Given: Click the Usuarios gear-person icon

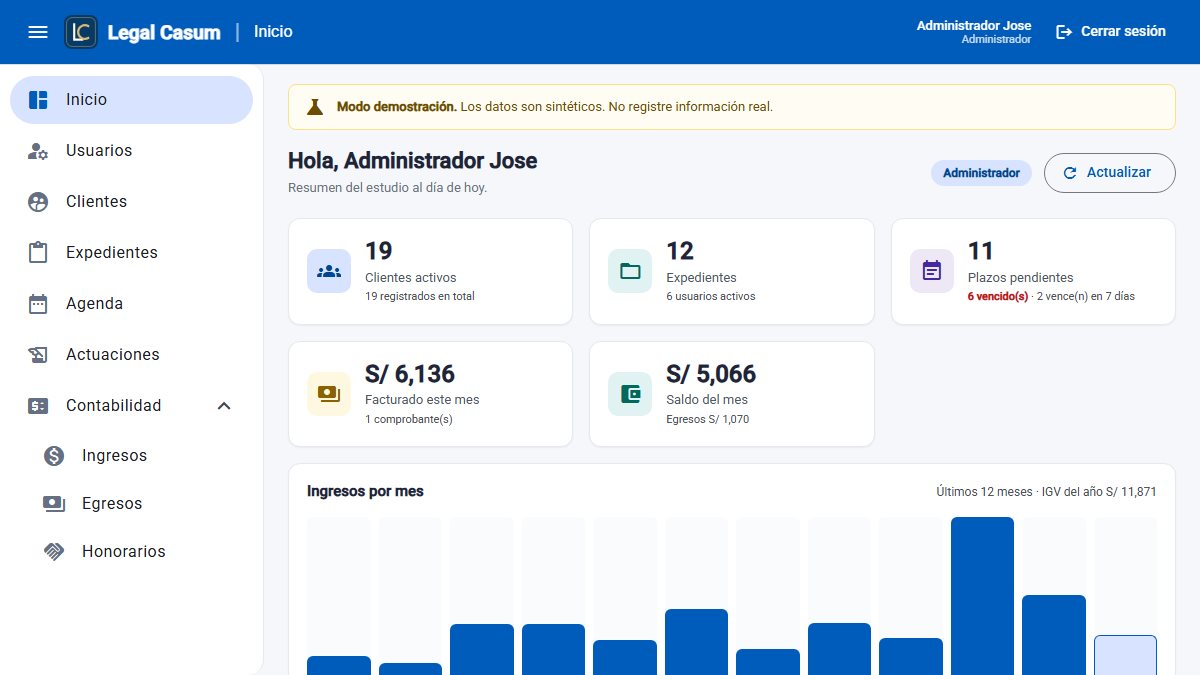Looking at the screenshot, I should [38, 151].
